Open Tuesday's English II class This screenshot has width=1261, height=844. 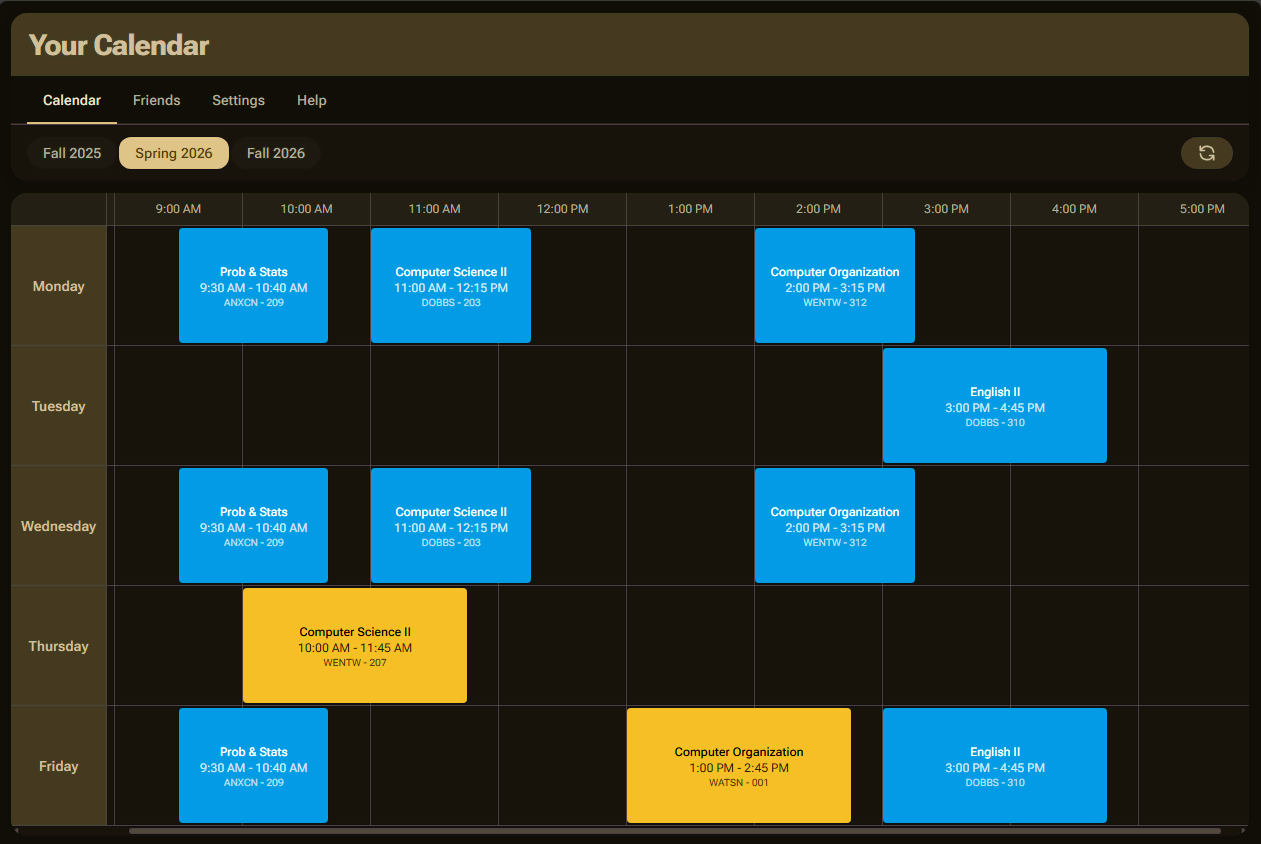[995, 406]
